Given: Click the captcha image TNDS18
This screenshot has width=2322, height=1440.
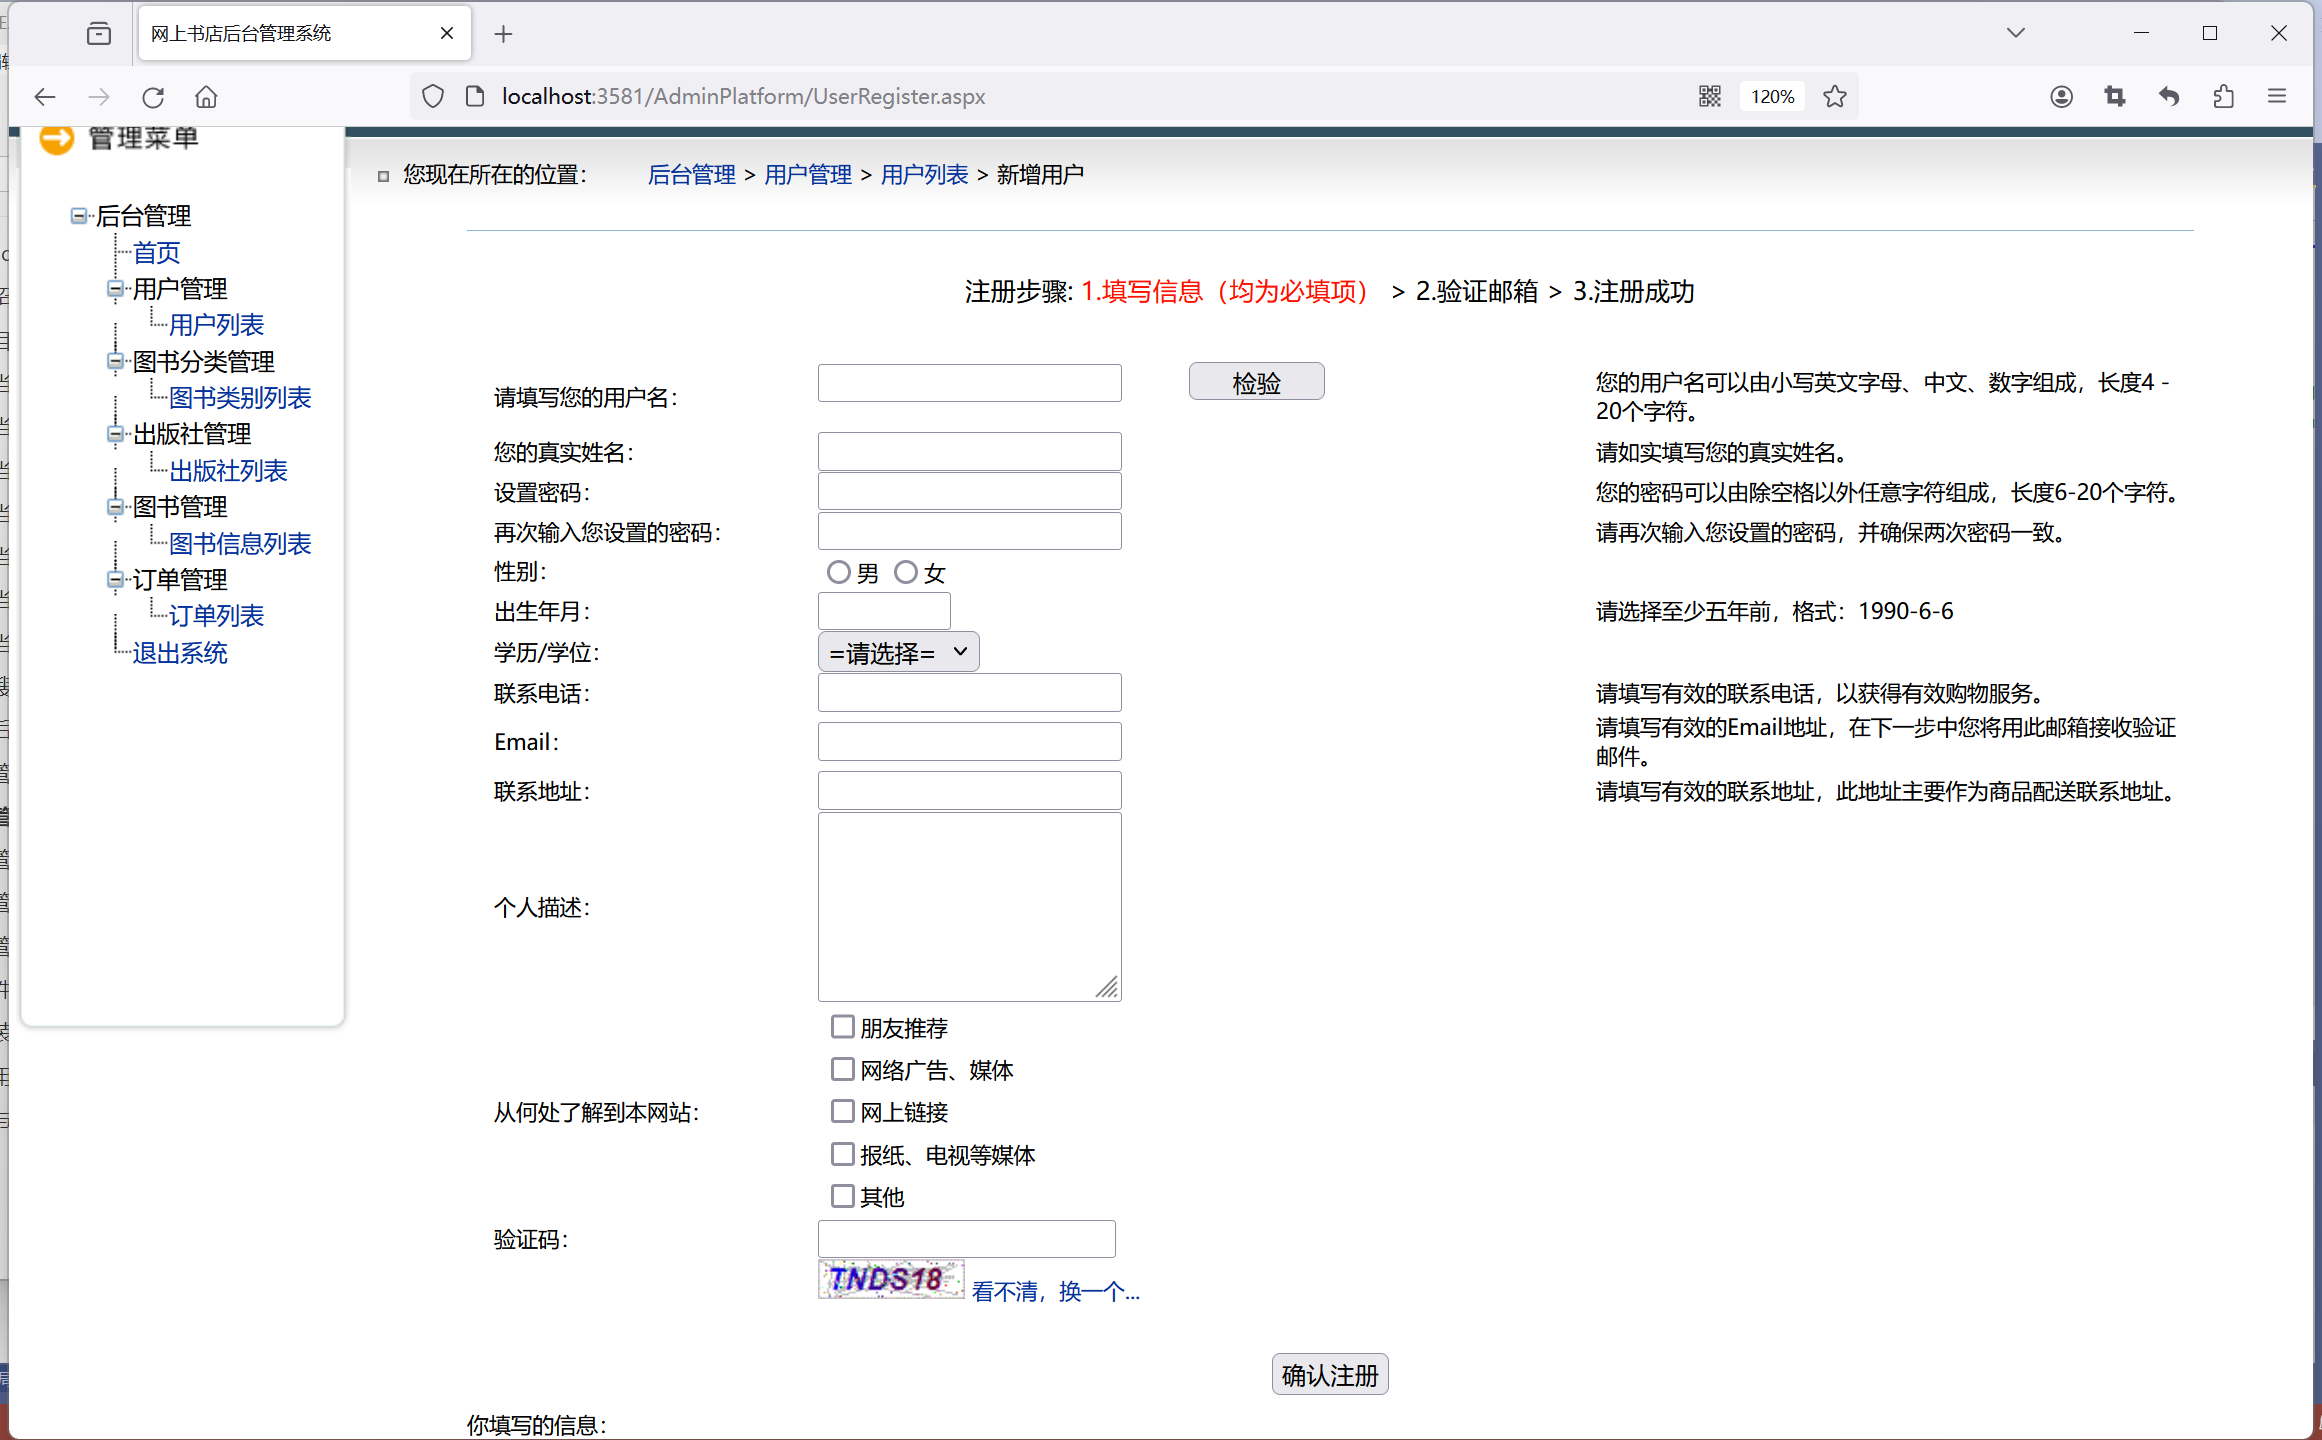Looking at the screenshot, I should coord(890,1279).
